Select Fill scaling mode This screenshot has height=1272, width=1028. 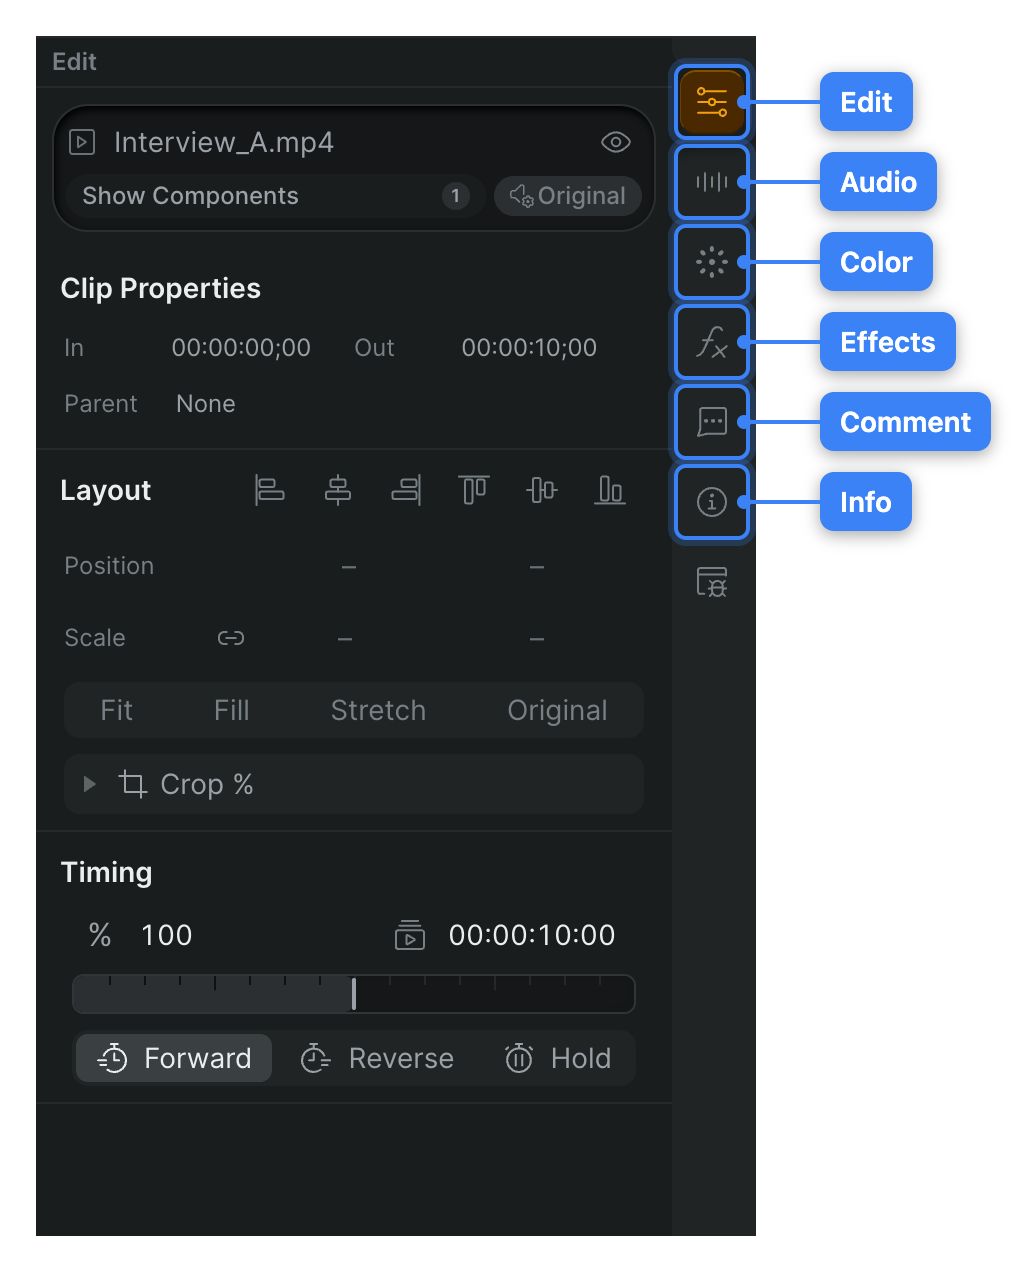point(231,710)
